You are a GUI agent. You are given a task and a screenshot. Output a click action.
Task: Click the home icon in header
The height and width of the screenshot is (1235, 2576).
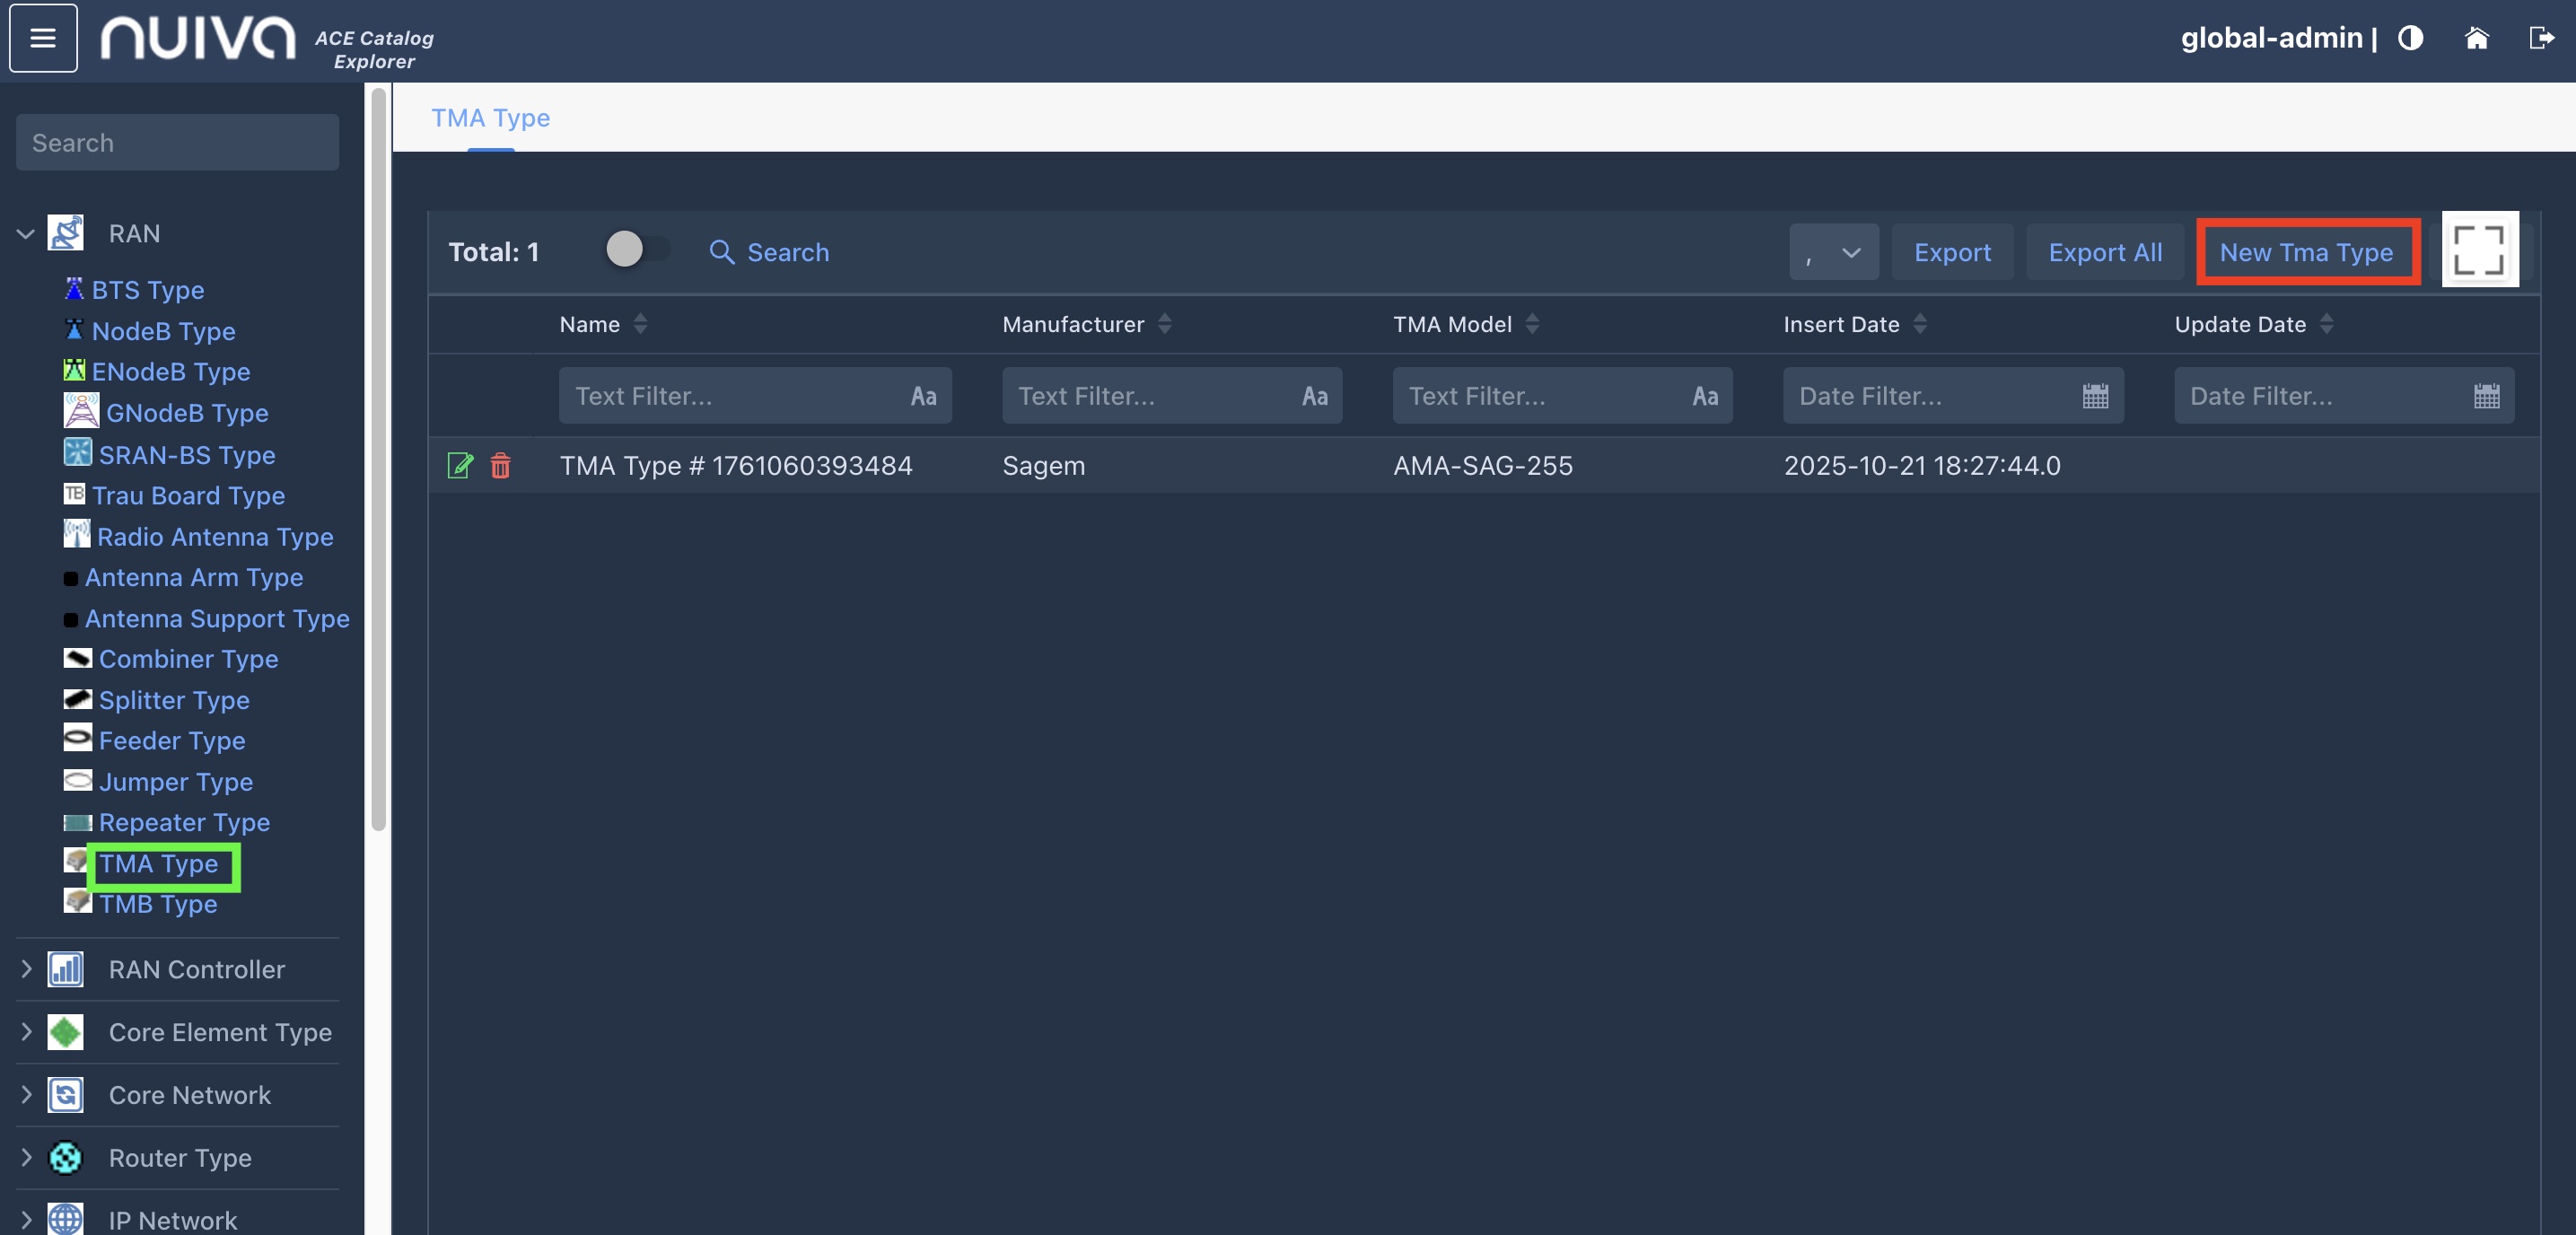pyautogui.click(x=2476, y=38)
